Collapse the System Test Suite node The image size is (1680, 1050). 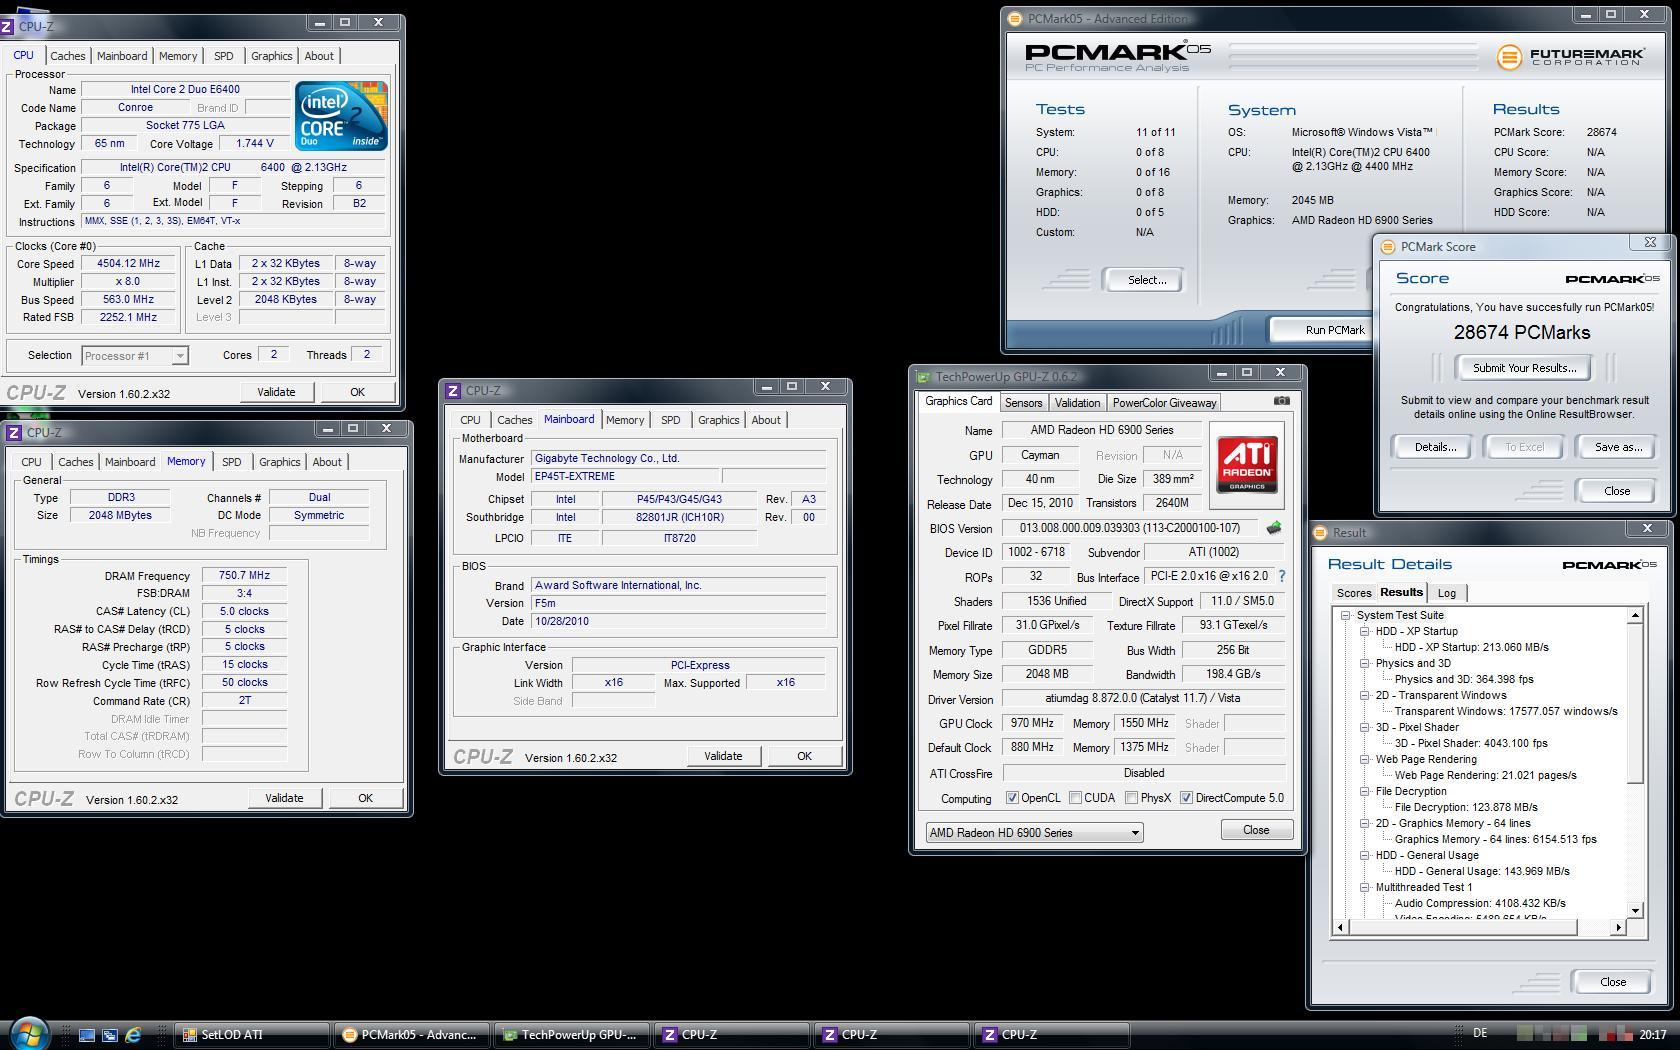pos(1345,615)
